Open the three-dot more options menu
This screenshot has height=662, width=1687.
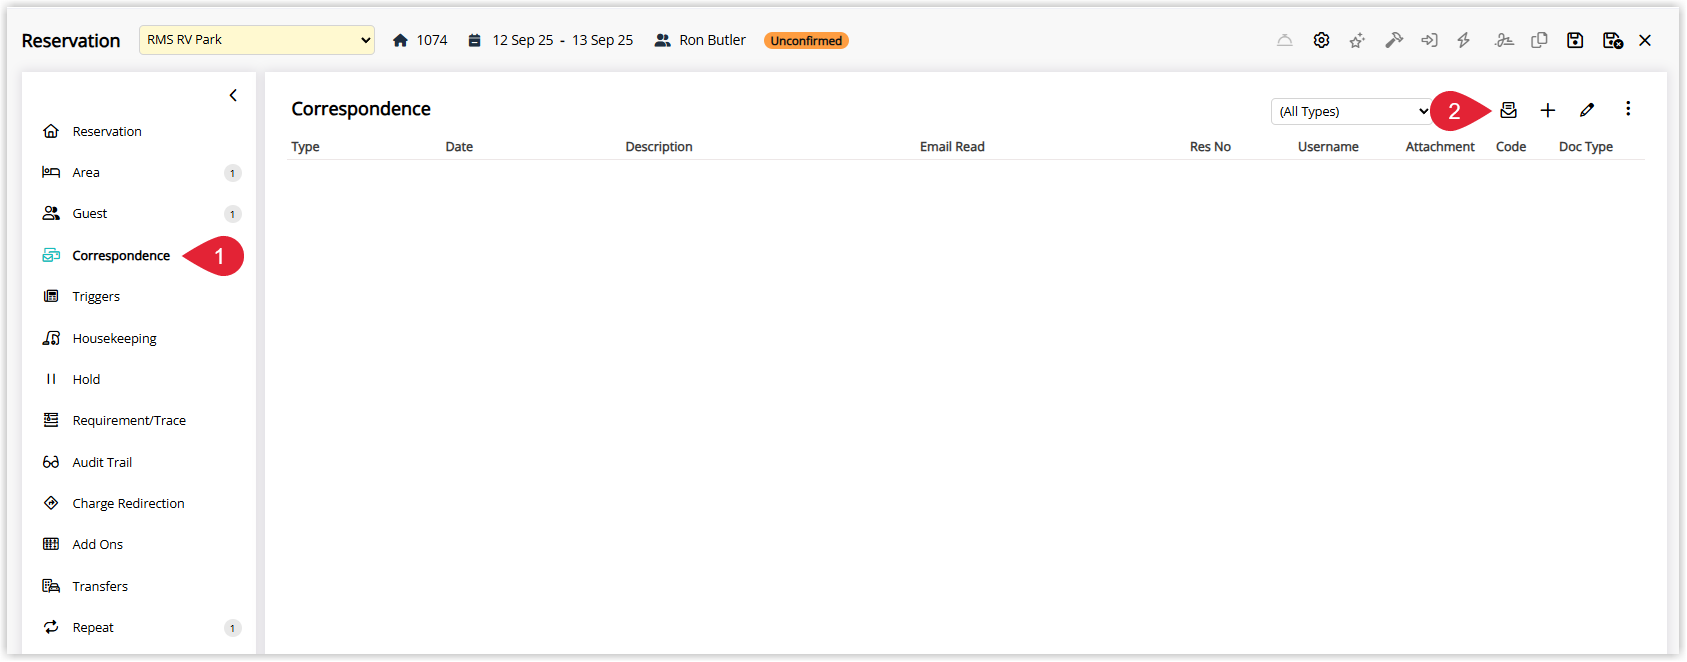1628,109
